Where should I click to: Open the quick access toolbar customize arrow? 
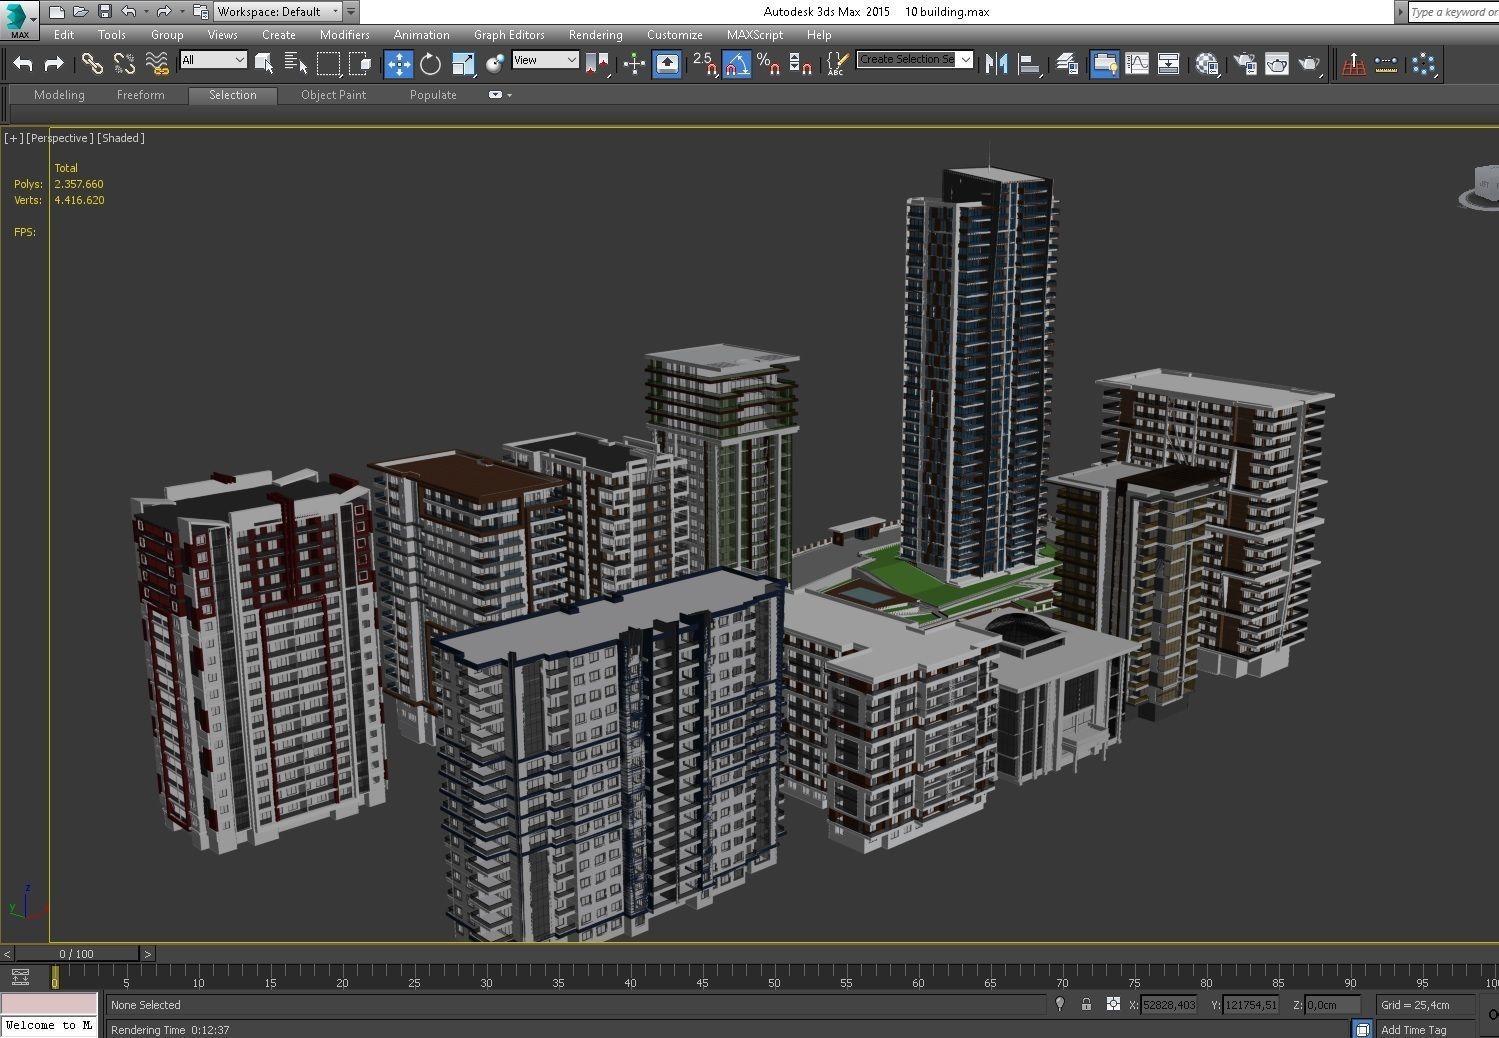pyautogui.click(x=351, y=12)
